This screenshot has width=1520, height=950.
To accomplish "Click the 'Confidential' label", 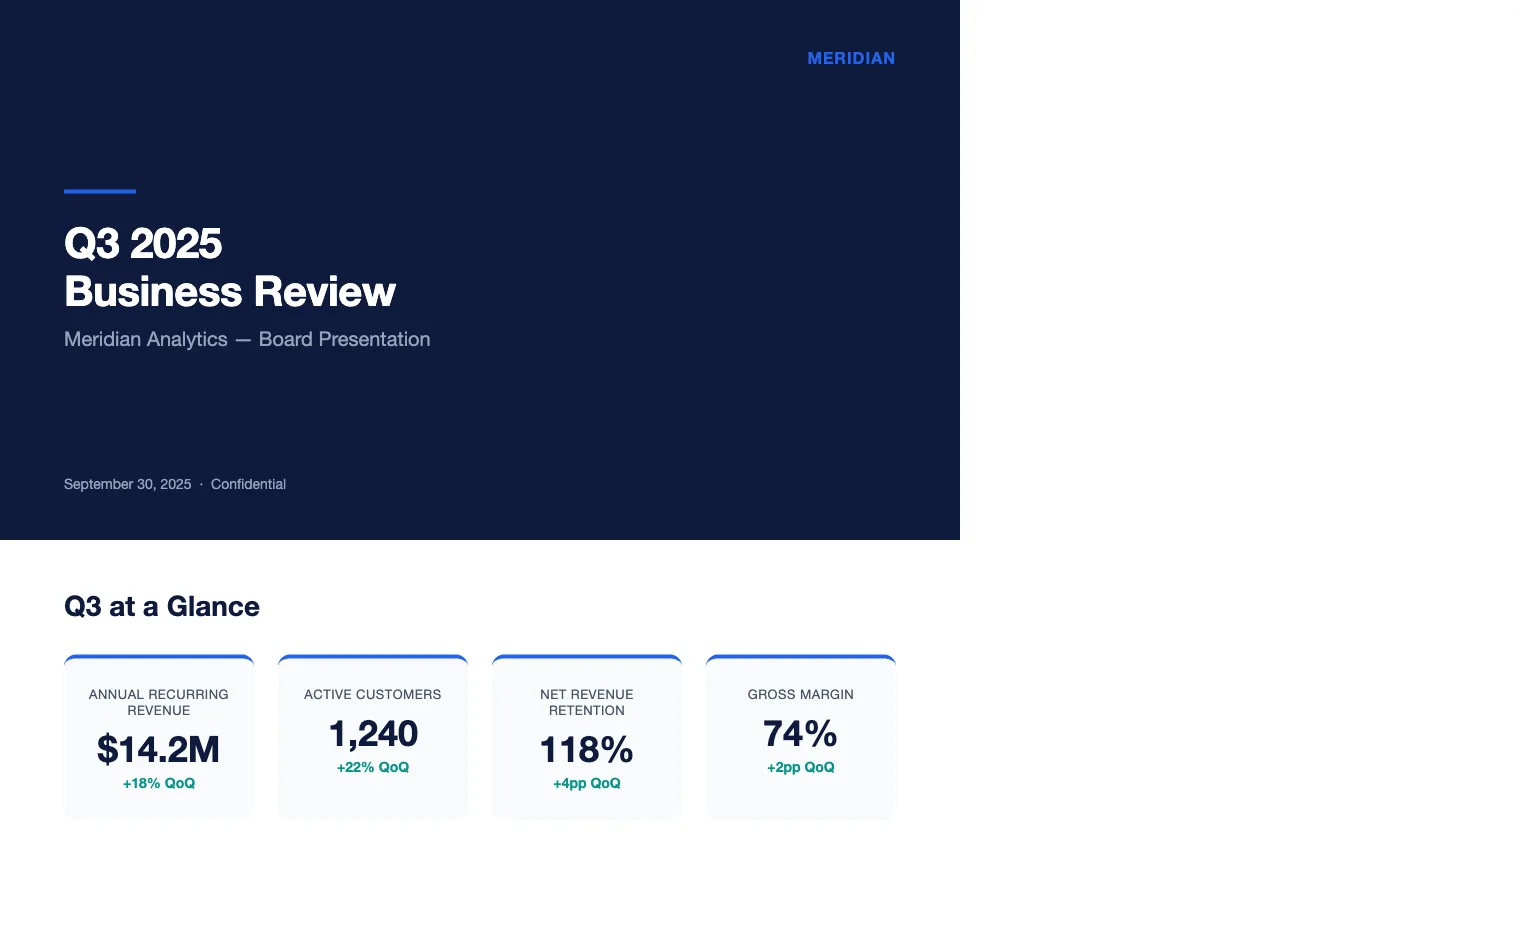I will pyautogui.click(x=248, y=484).
